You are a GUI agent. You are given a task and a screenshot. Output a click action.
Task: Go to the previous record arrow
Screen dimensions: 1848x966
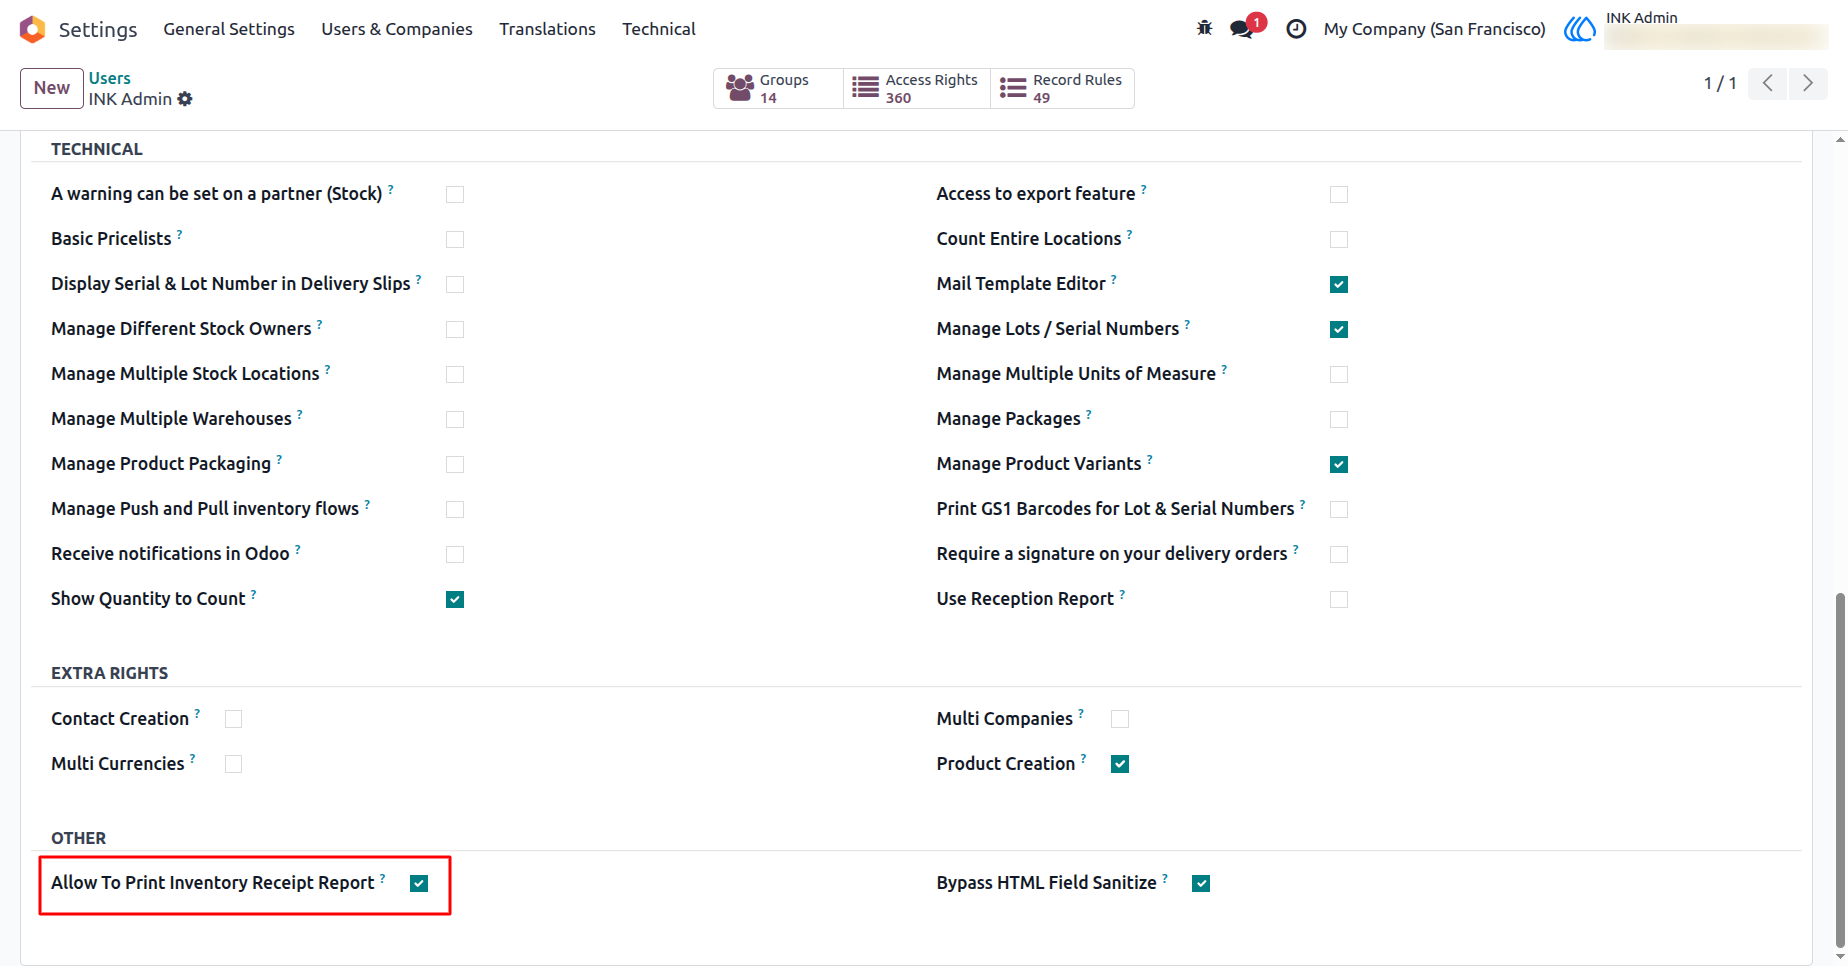click(1768, 83)
